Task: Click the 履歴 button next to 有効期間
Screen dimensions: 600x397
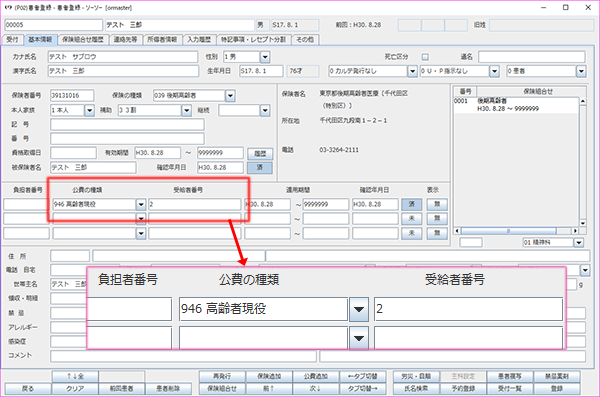Action: 260,154
